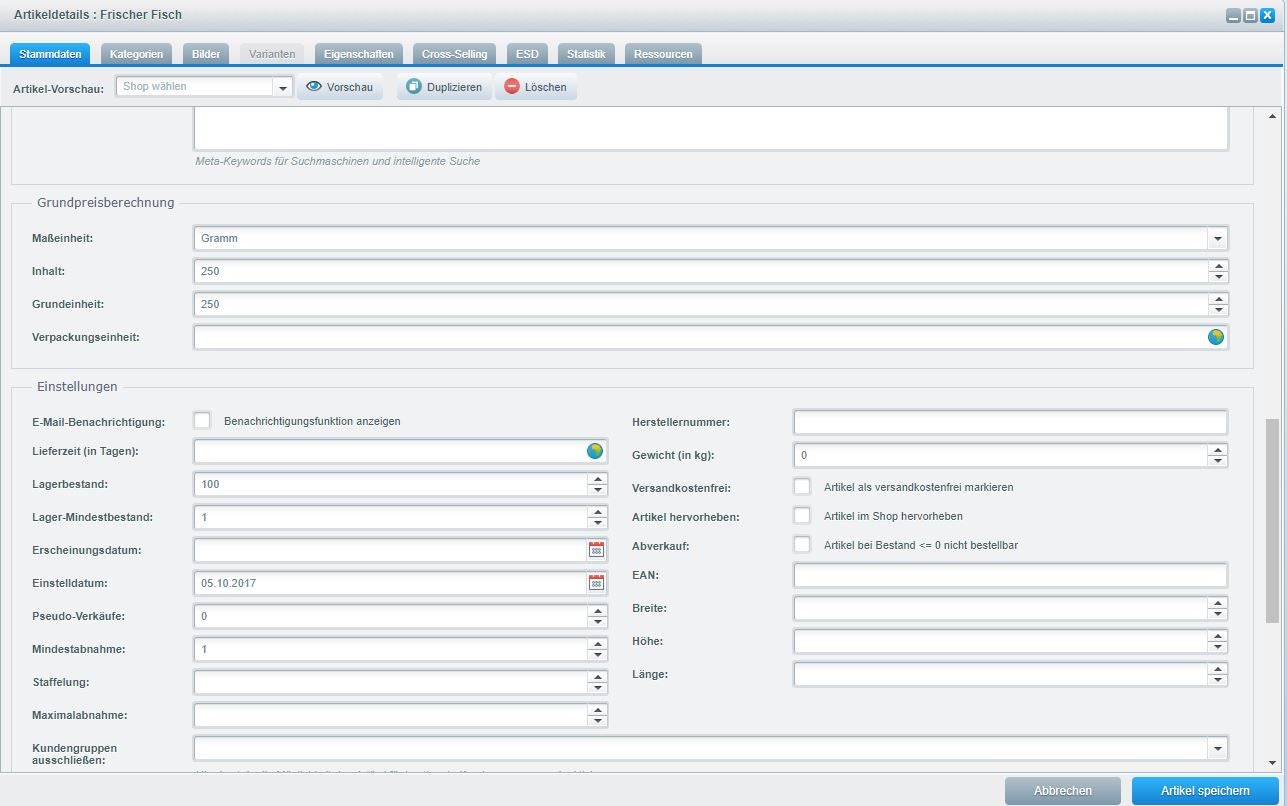Increase Höhe spinner value

(1217, 636)
